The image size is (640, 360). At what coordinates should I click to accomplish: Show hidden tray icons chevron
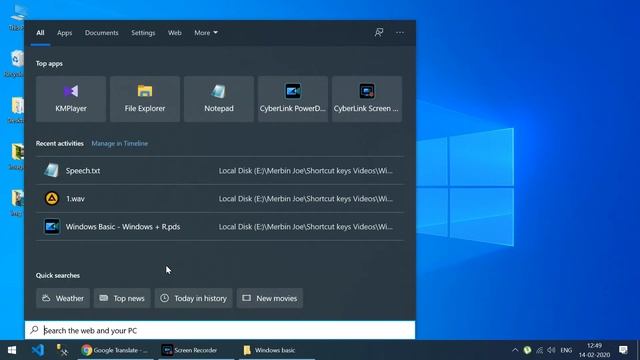pos(515,350)
